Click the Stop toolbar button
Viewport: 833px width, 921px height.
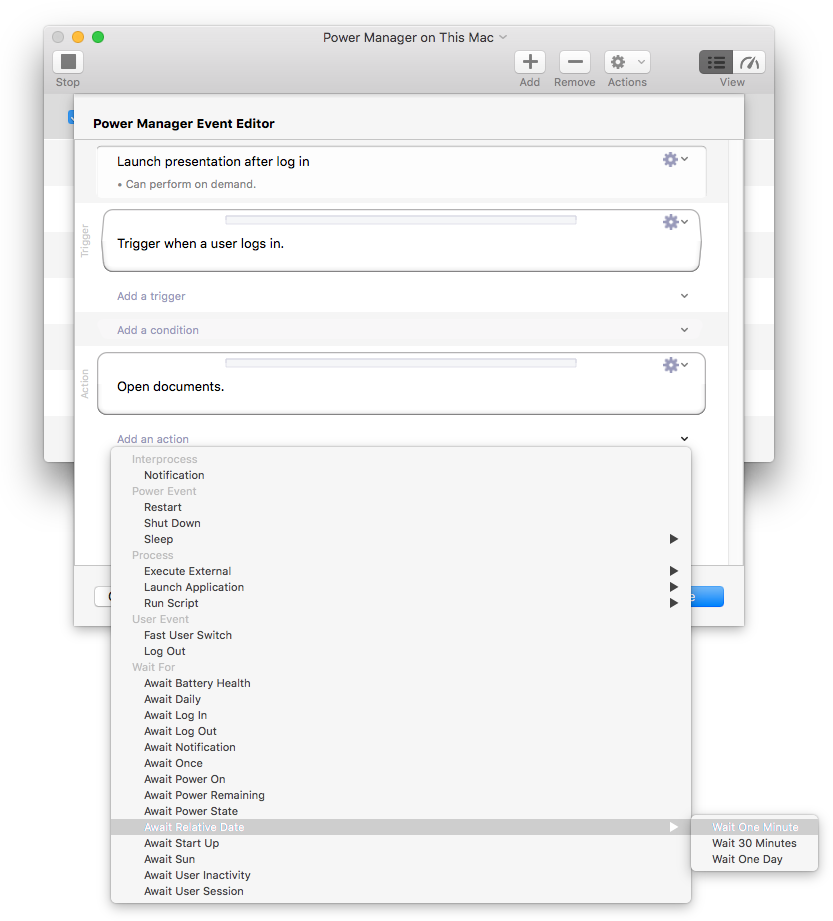pos(68,62)
